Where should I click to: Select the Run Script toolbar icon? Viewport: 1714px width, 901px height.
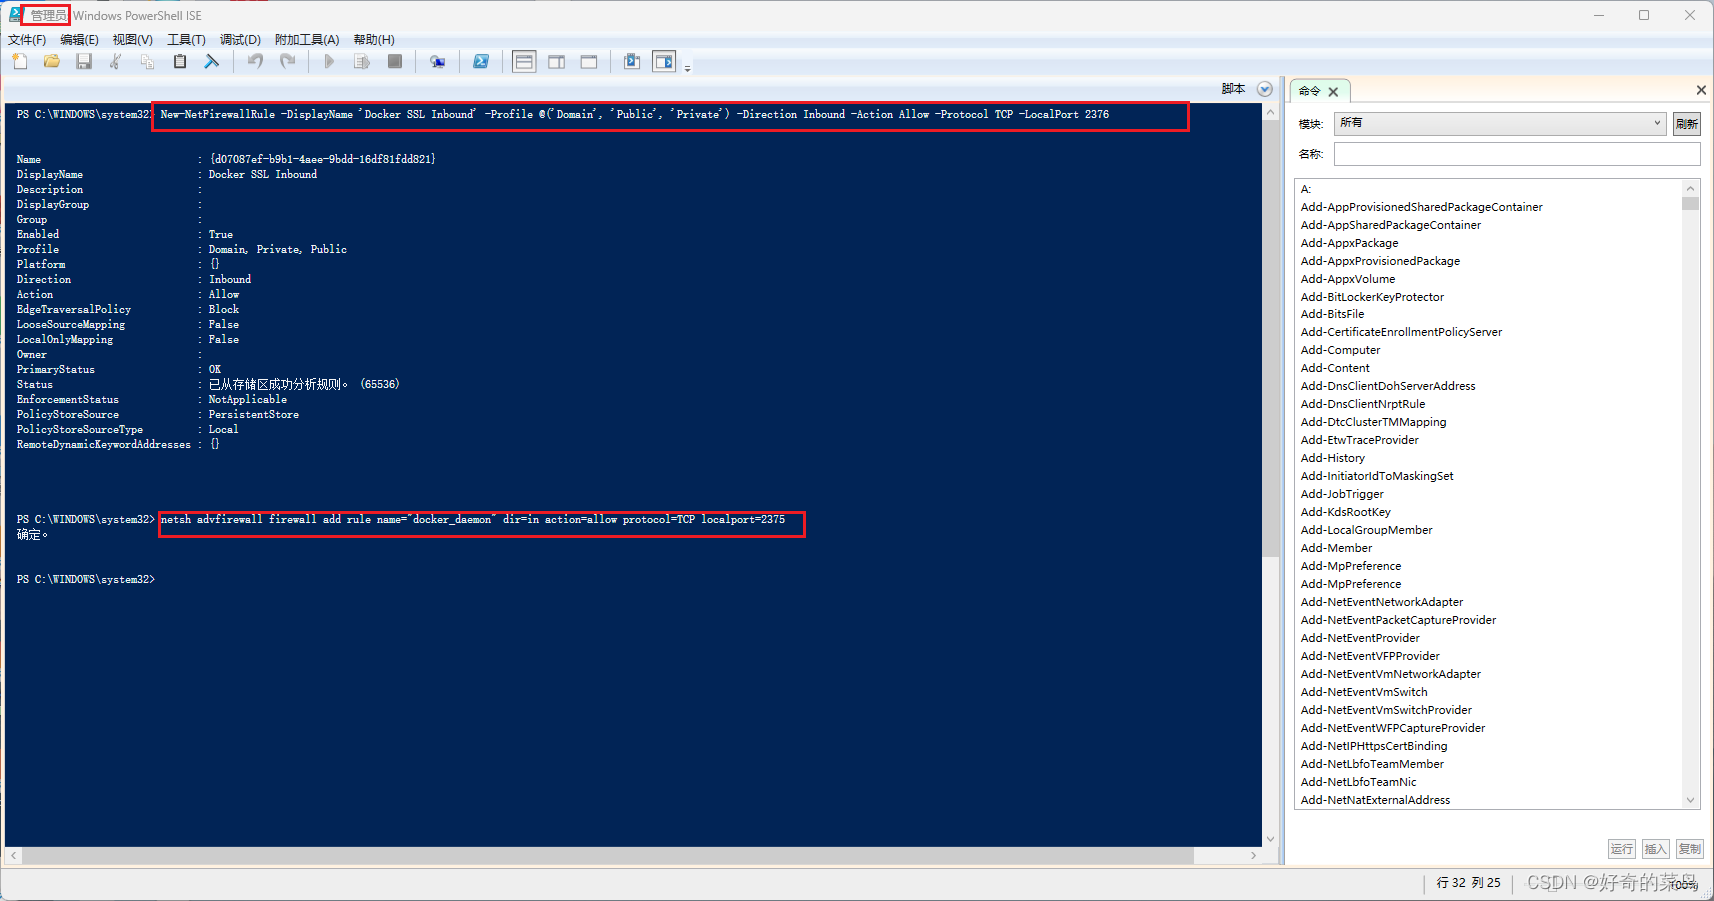pyautogui.click(x=329, y=61)
